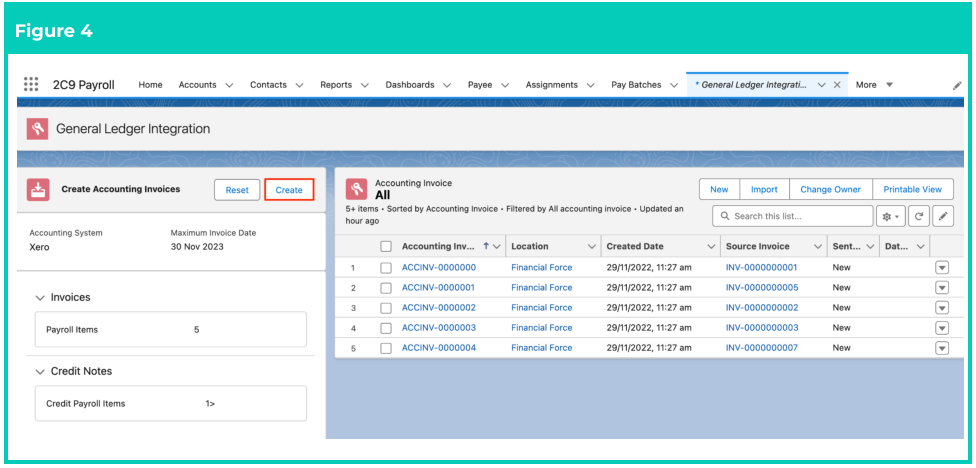
Task: Click the New button
Action: point(719,189)
